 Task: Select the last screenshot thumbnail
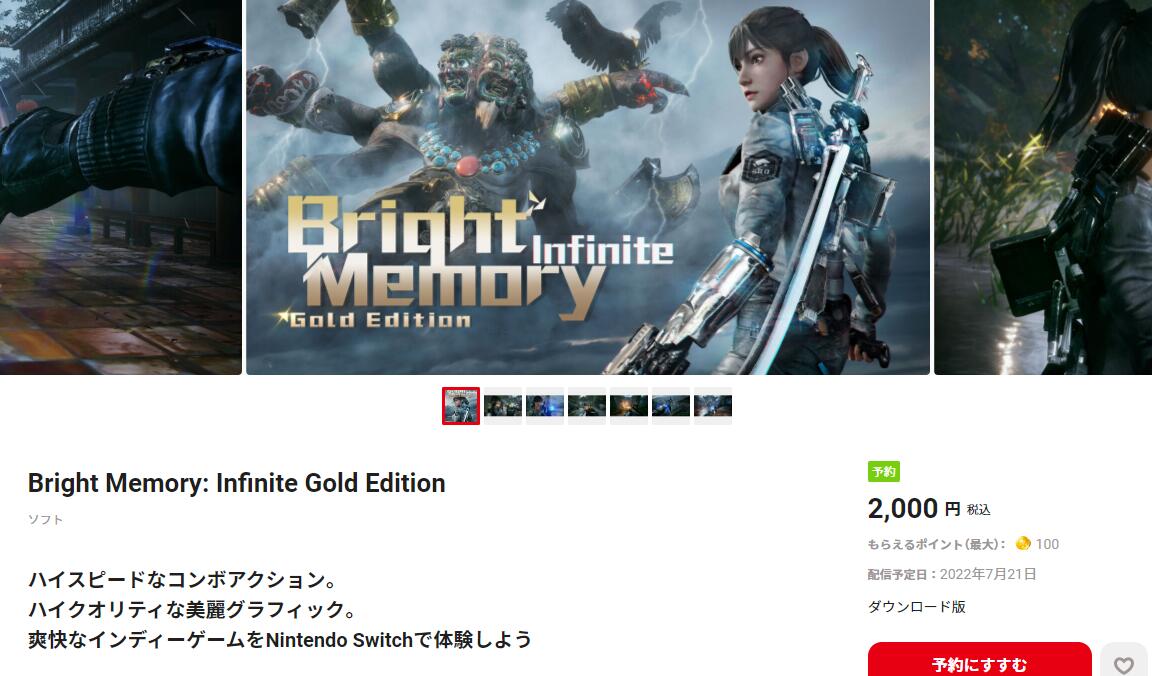[713, 406]
